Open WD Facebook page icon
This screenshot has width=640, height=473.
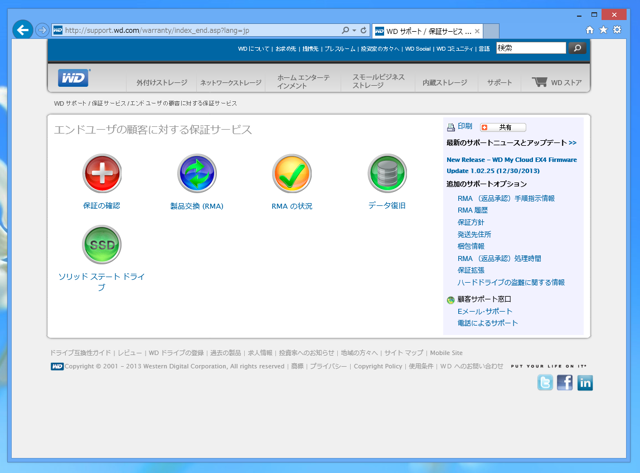pyautogui.click(x=565, y=383)
